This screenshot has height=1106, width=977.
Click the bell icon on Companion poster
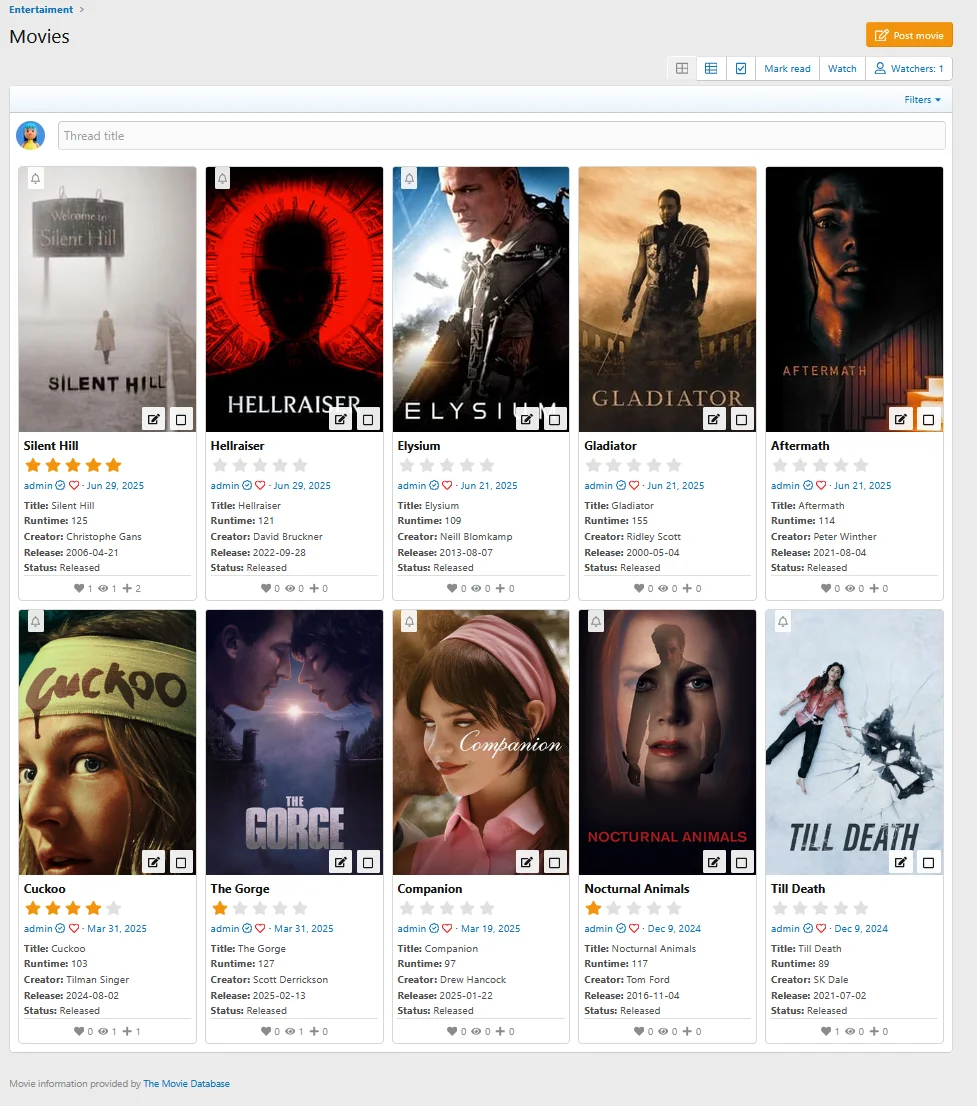pyautogui.click(x=409, y=621)
